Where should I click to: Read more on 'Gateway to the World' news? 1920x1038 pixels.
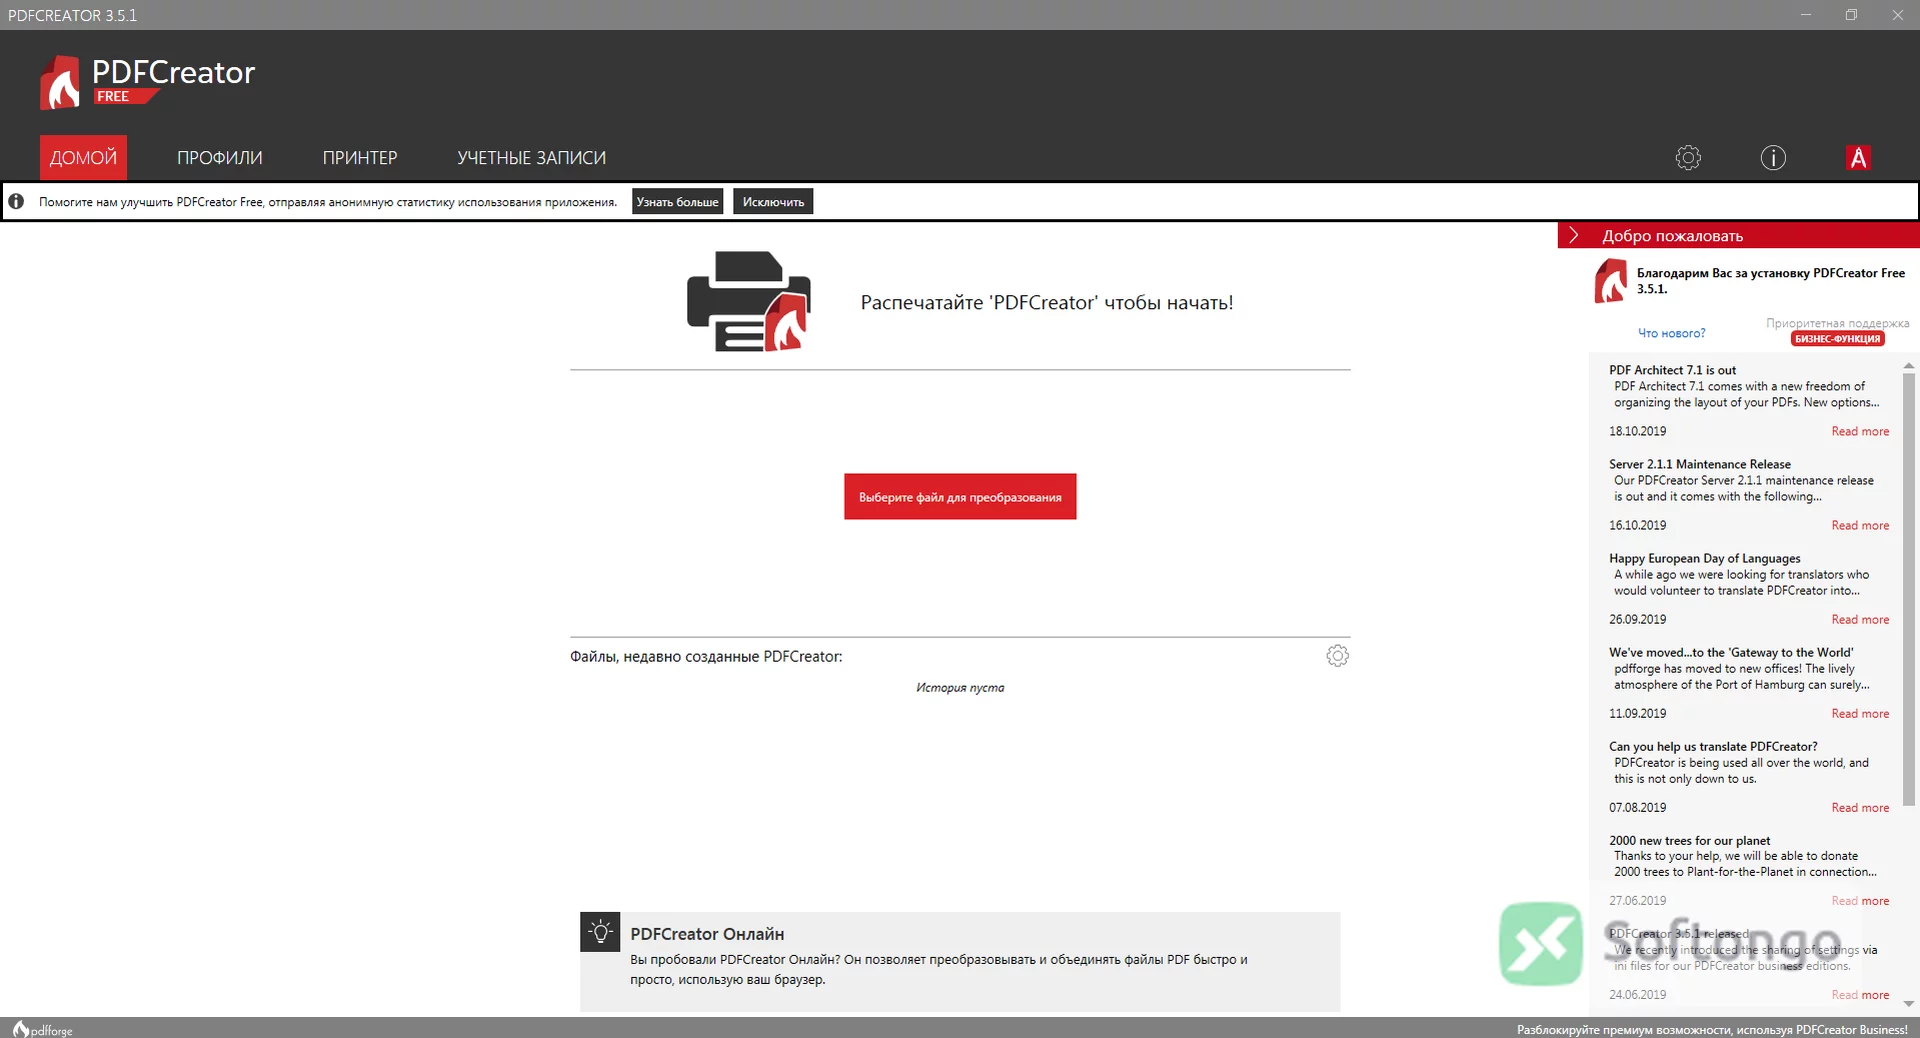click(x=1860, y=713)
